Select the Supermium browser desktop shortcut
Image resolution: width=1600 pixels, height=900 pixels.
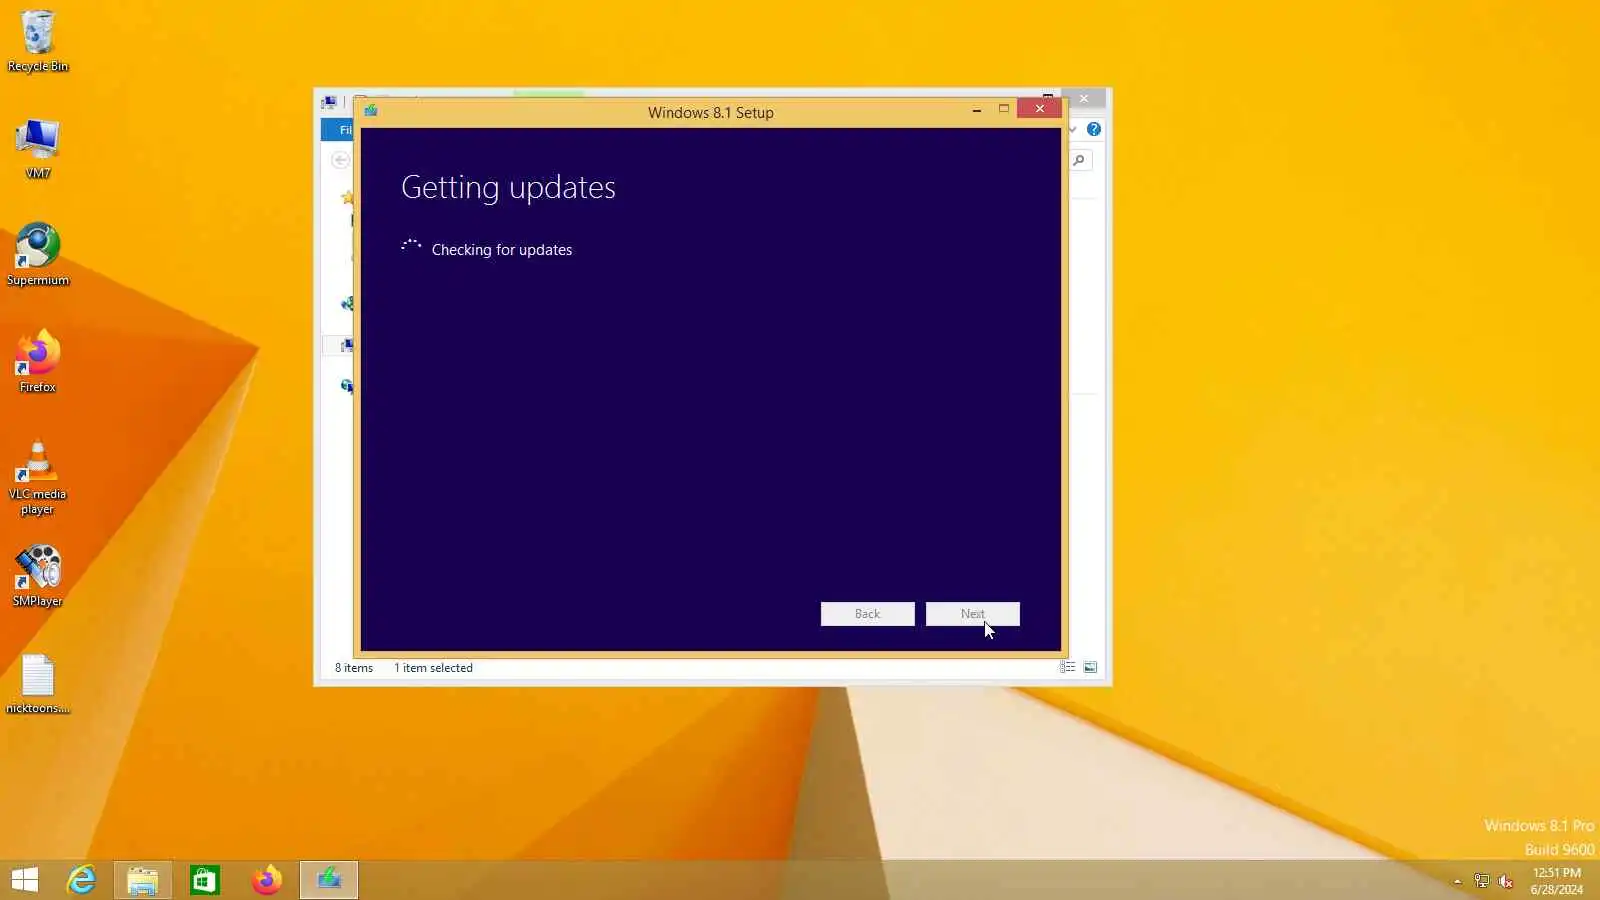[38, 254]
